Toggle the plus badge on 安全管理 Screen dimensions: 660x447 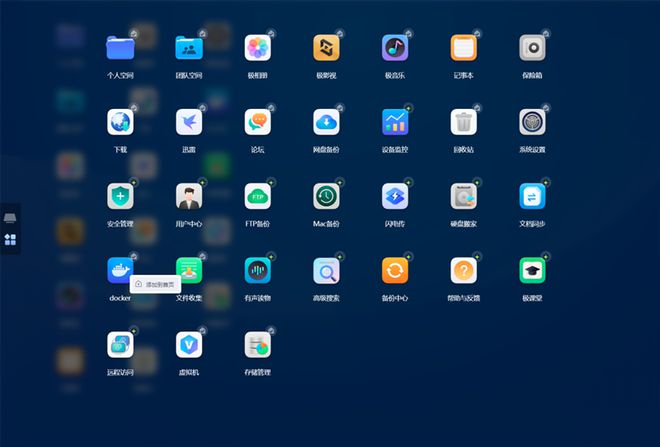[x=134, y=182]
